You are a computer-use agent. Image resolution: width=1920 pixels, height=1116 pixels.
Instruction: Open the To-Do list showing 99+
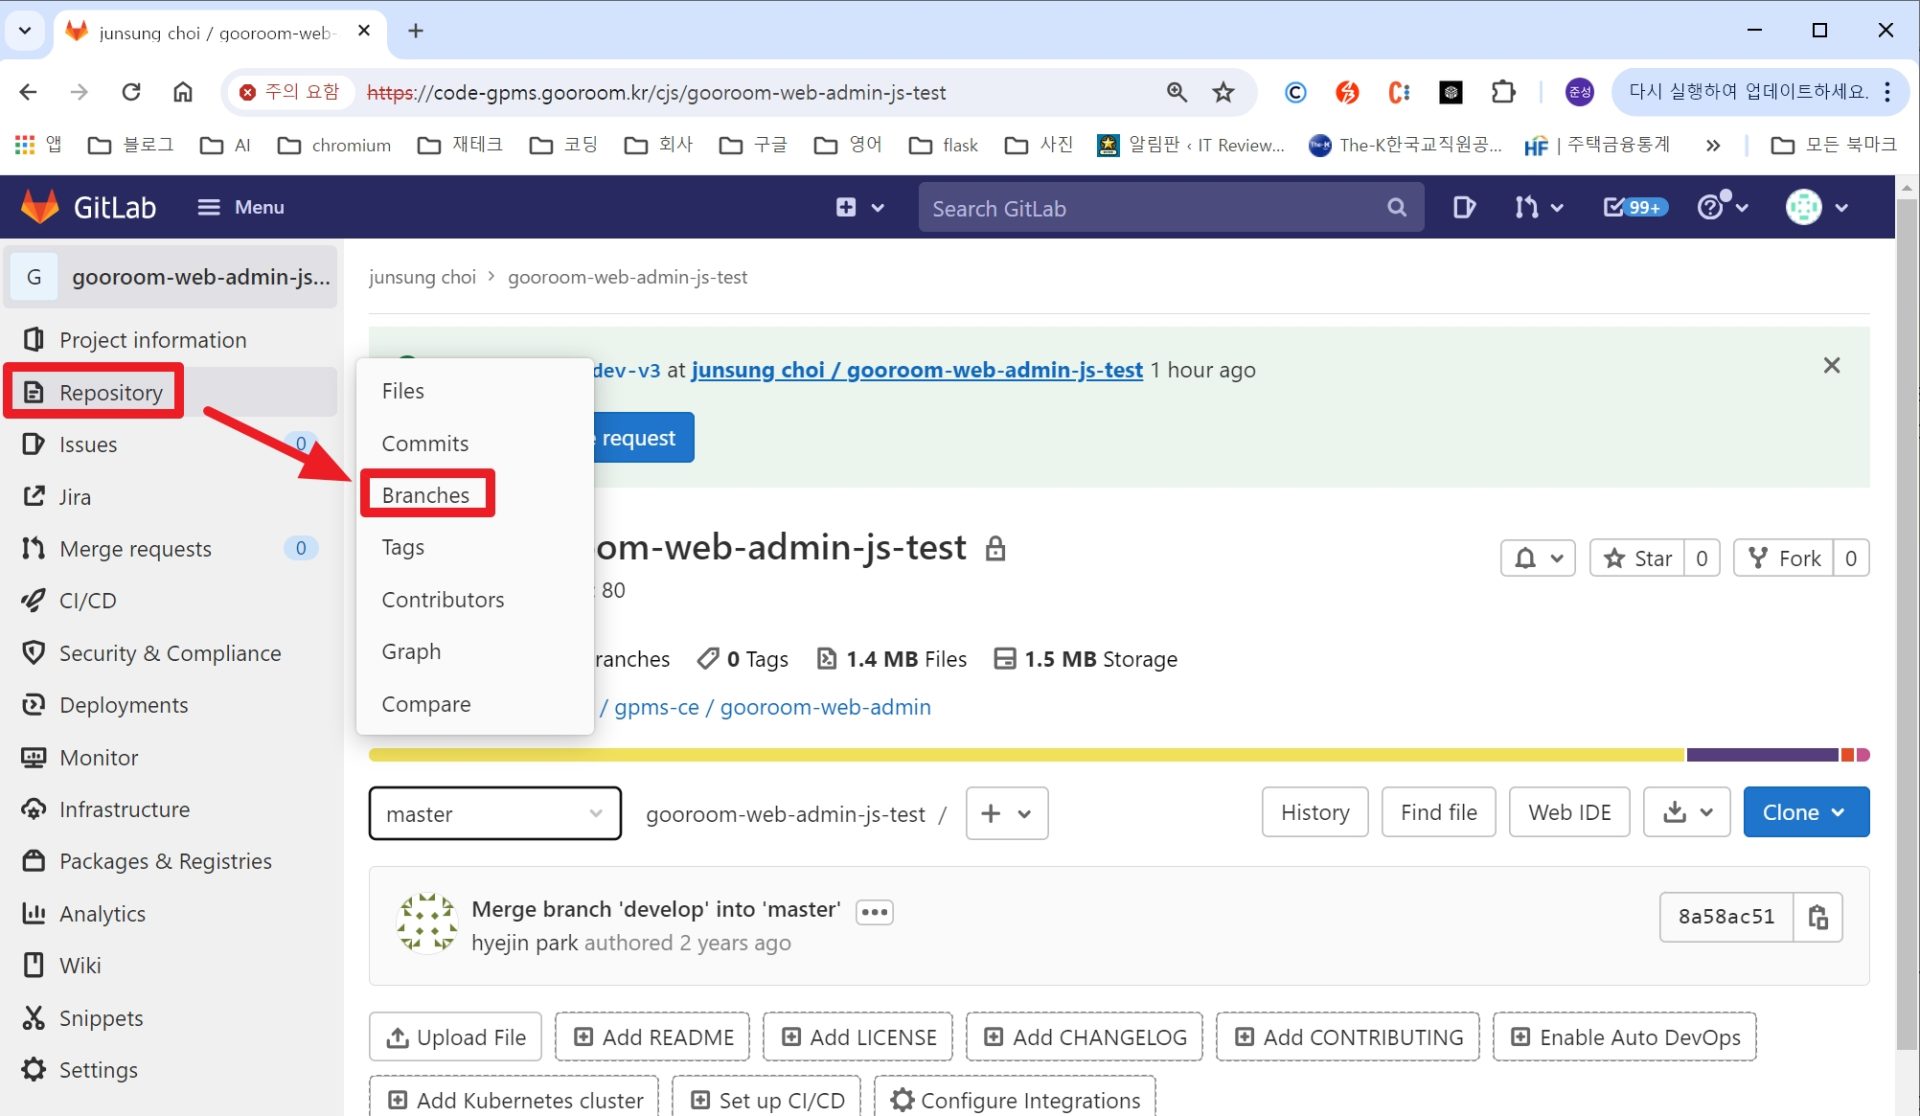point(1633,207)
